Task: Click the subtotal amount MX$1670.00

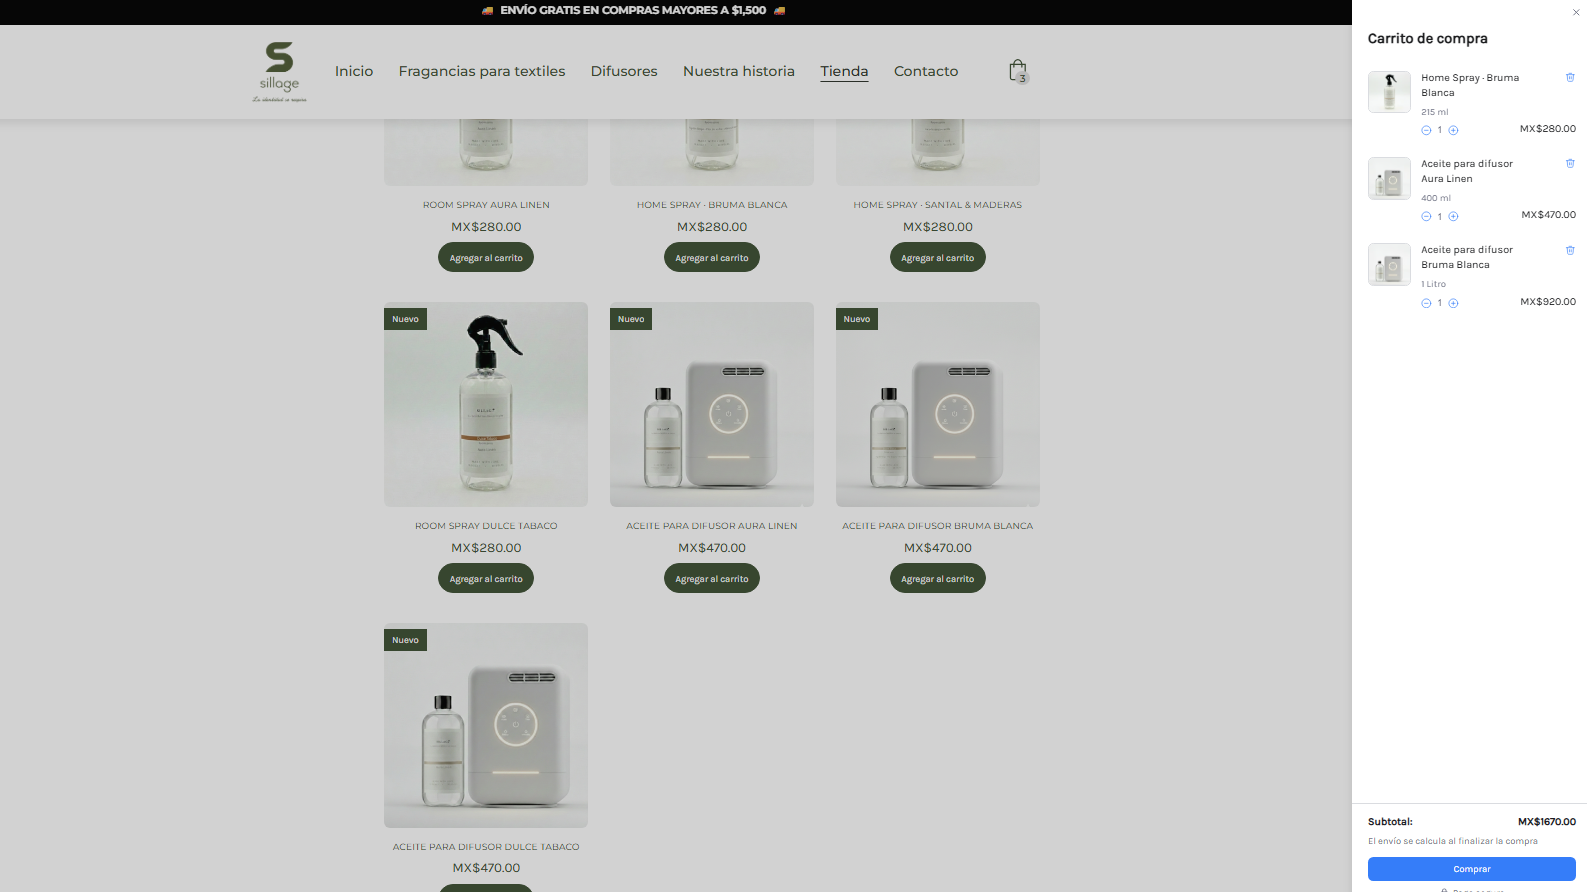Action: 1547,822
